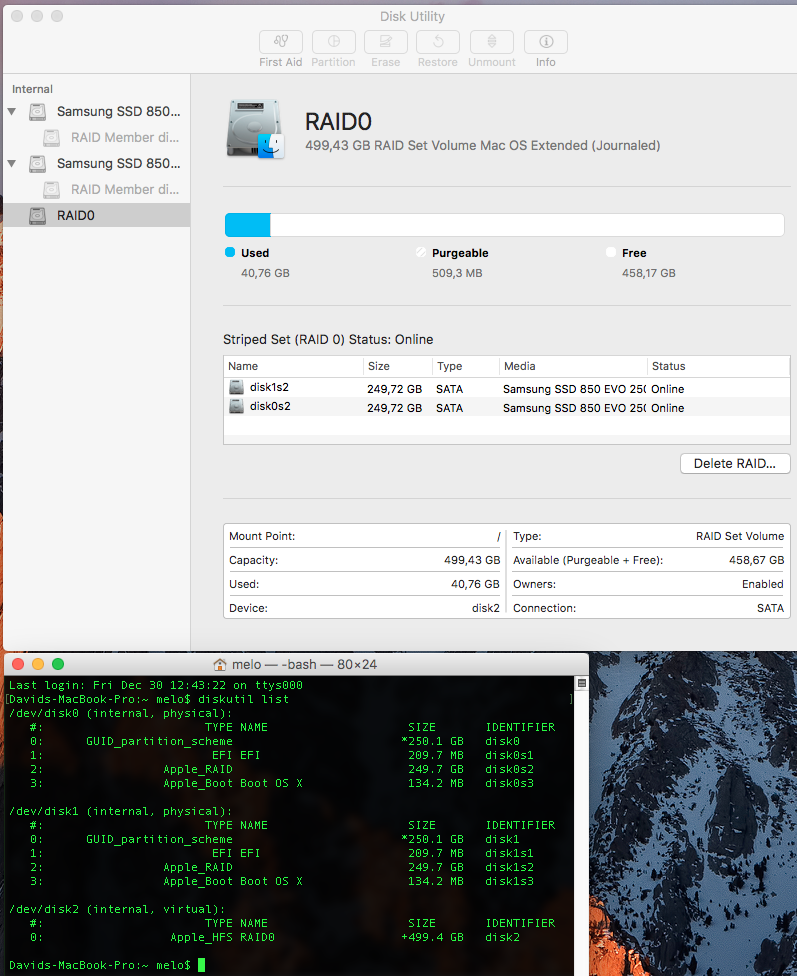Select the Restore toolbar icon
Viewport: 797px width, 976px height.
pos(438,42)
